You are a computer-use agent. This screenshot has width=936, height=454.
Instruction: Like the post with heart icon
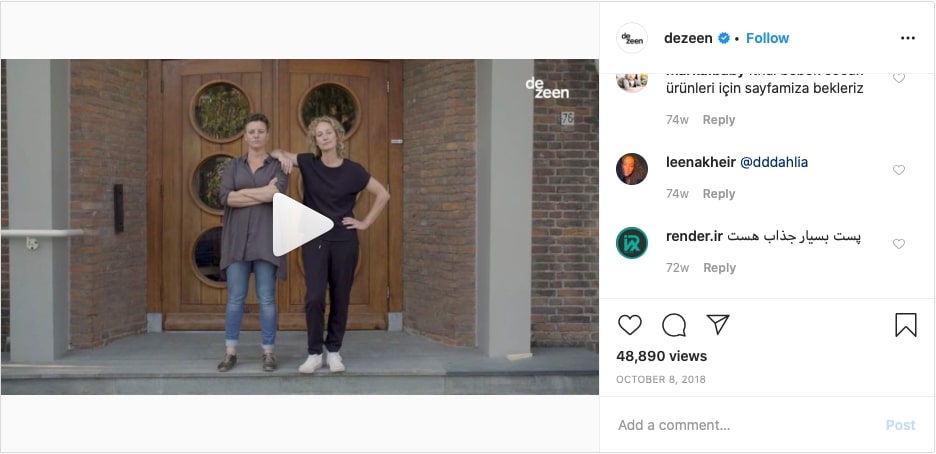629,325
